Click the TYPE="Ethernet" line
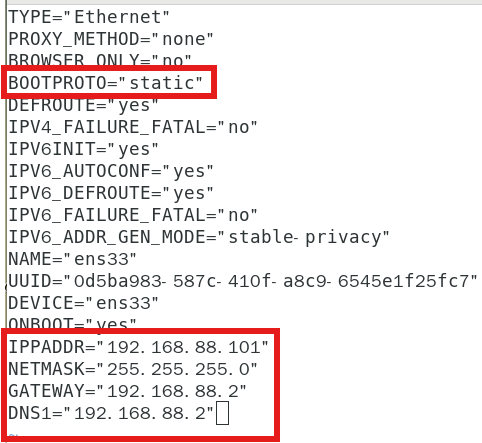Image resolution: width=482 pixels, height=443 pixels. point(89,17)
